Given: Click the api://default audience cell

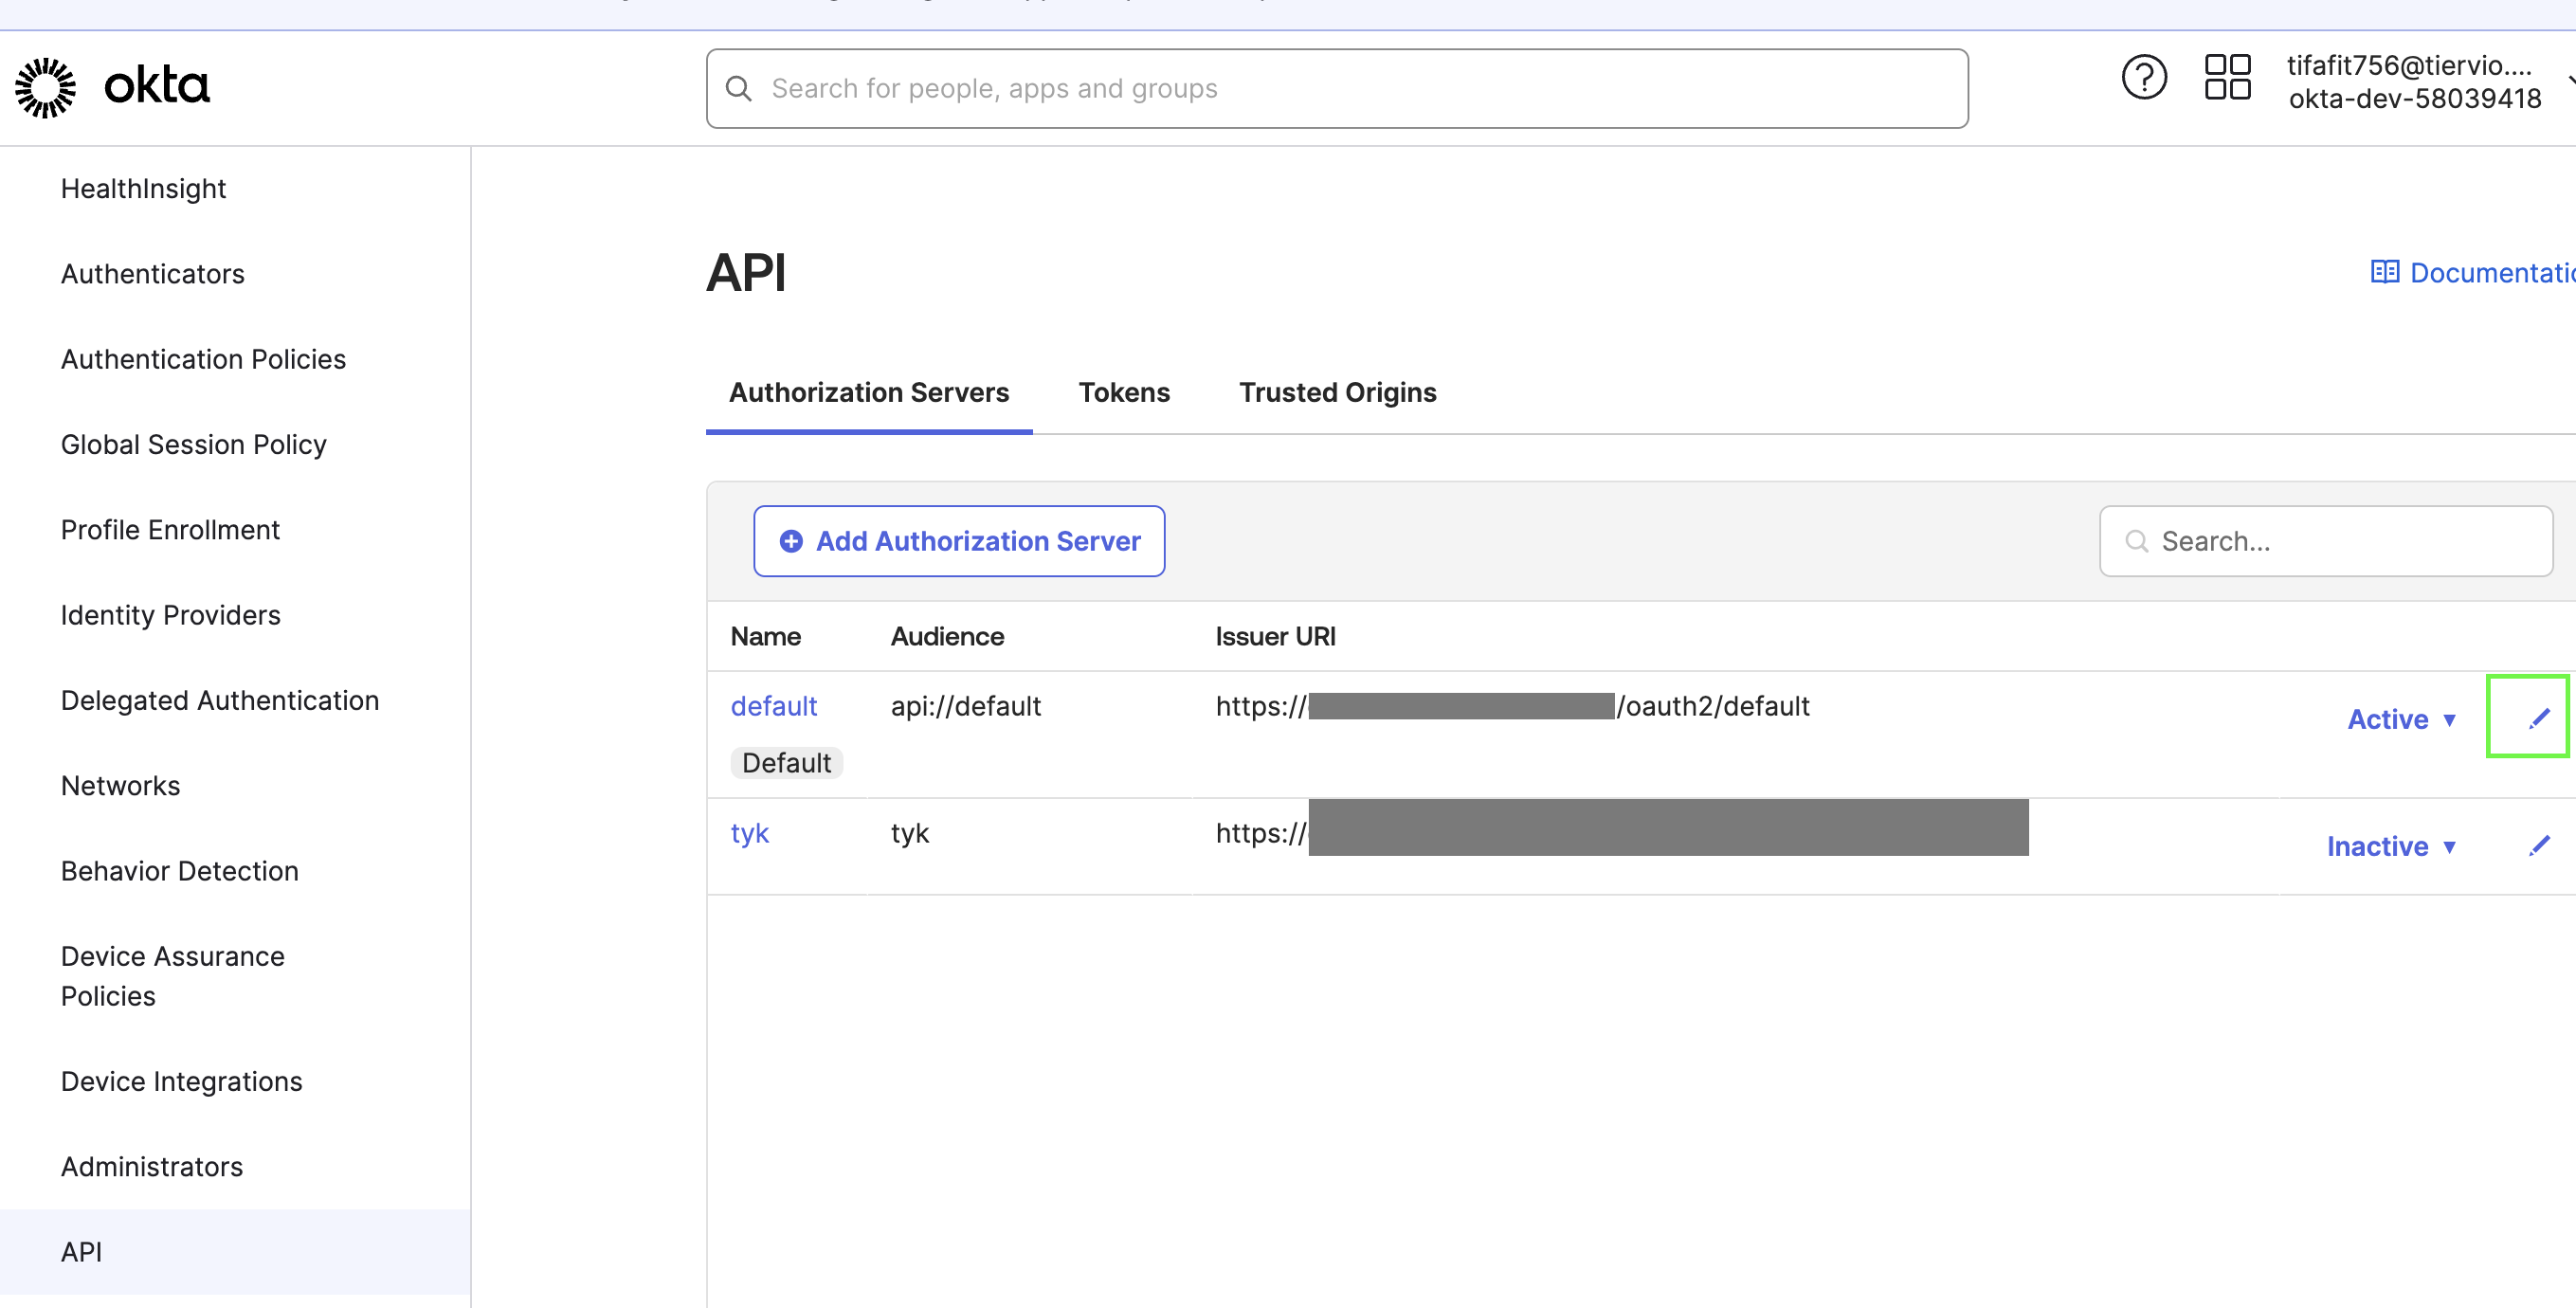Looking at the screenshot, I should coord(966,706).
